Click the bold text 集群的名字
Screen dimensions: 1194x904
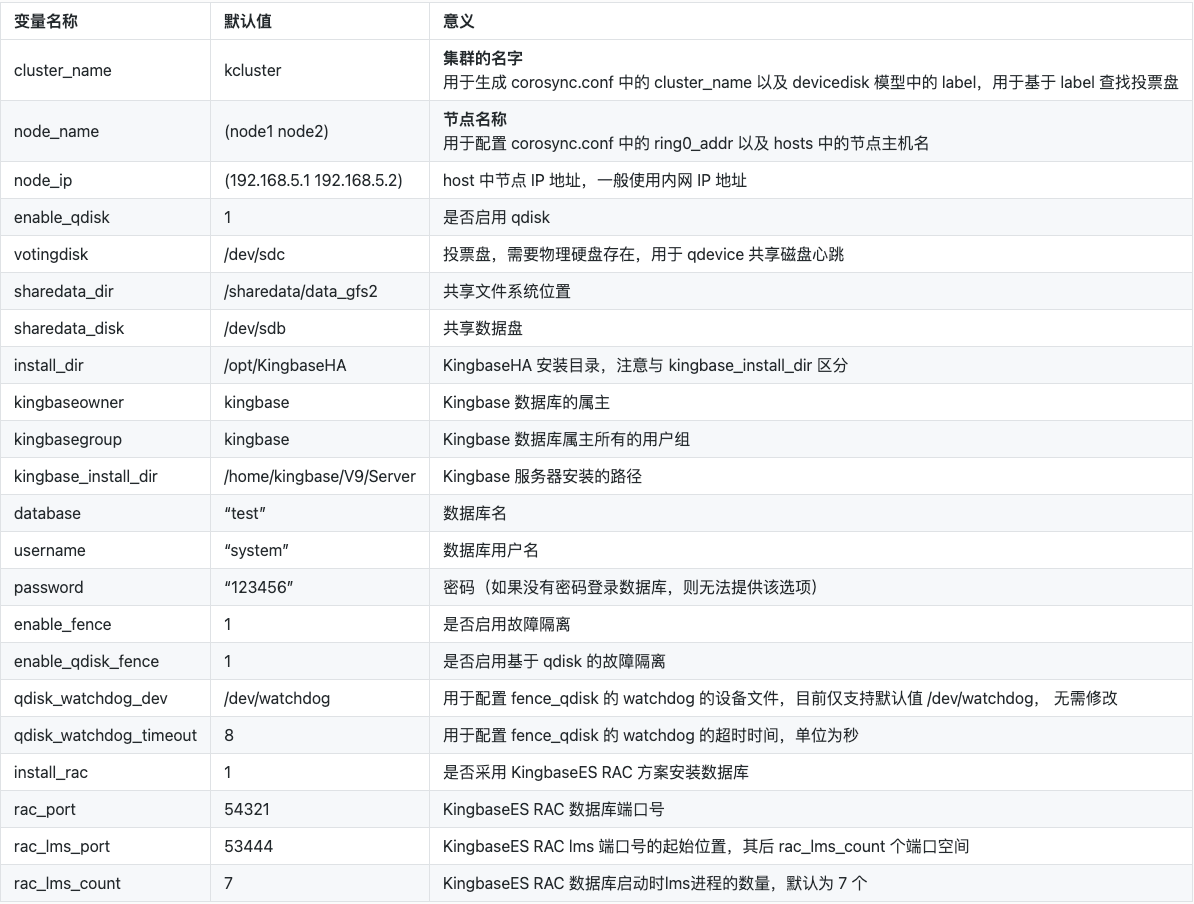pos(483,58)
